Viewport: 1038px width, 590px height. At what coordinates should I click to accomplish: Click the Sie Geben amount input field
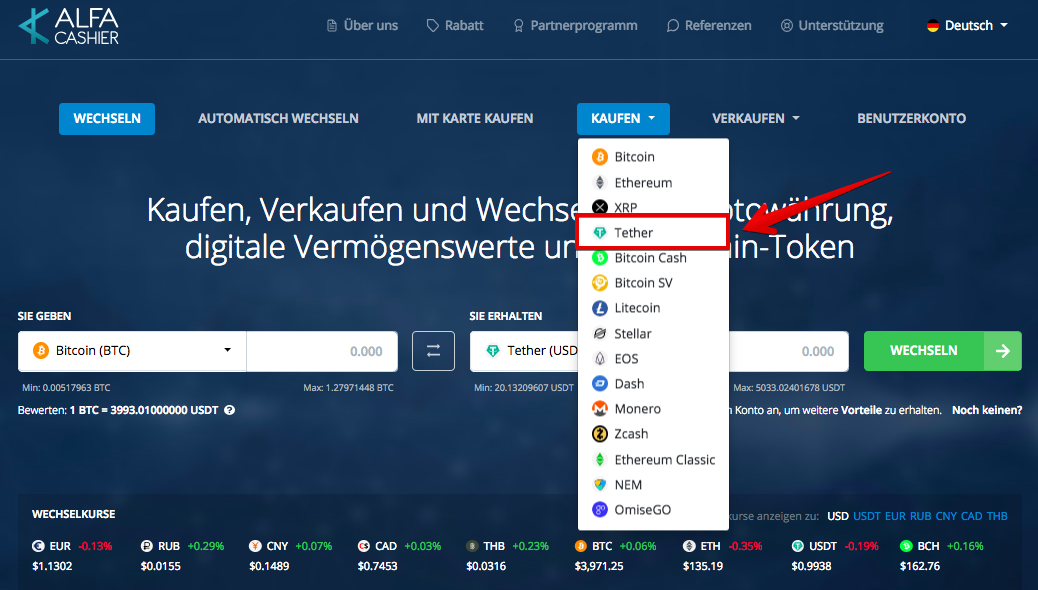[x=321, y=351]
